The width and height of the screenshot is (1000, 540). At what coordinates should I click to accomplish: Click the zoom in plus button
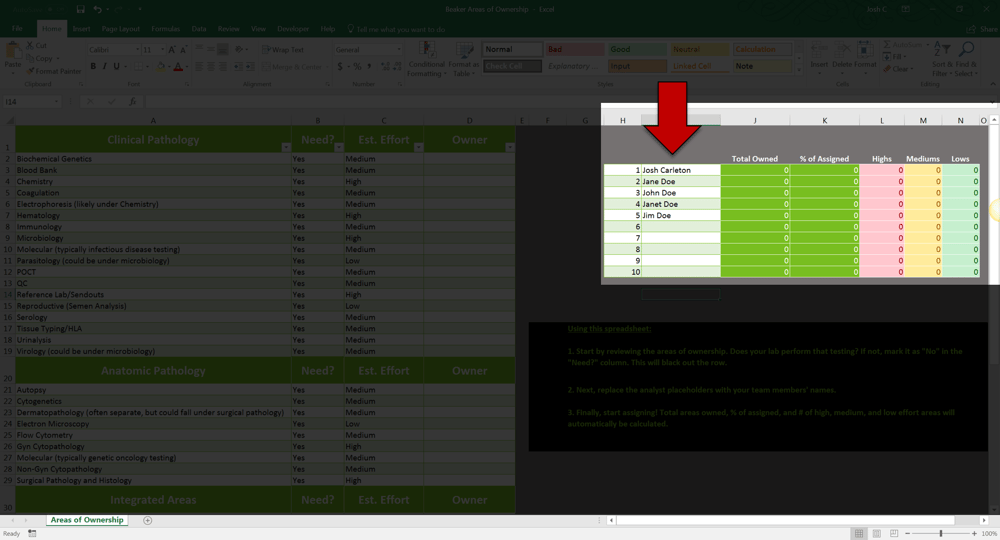click(x=974, y=534)
